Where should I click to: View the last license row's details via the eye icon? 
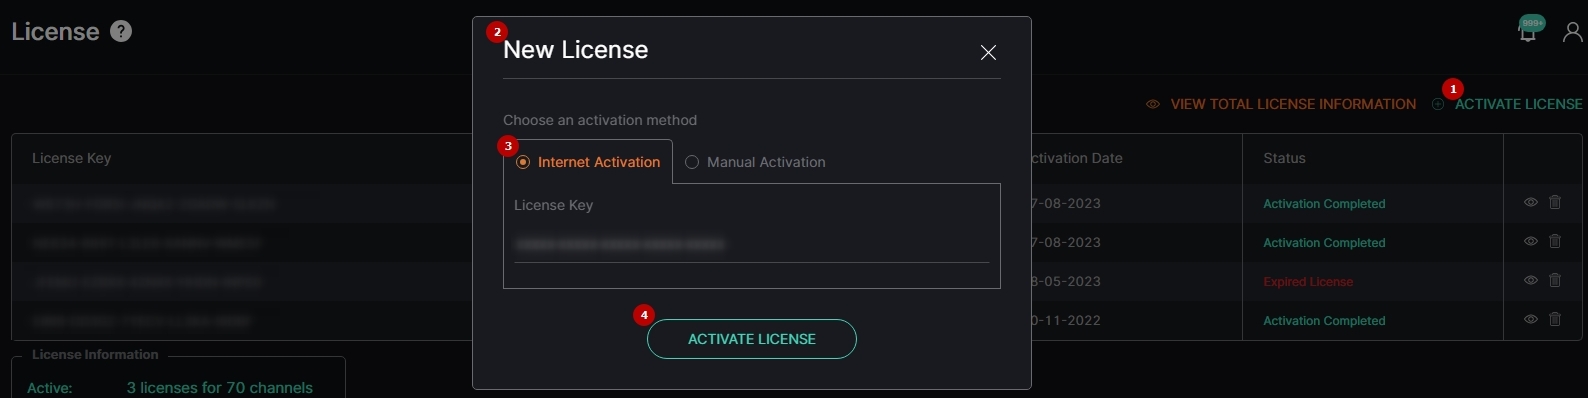pos(1530,319)
